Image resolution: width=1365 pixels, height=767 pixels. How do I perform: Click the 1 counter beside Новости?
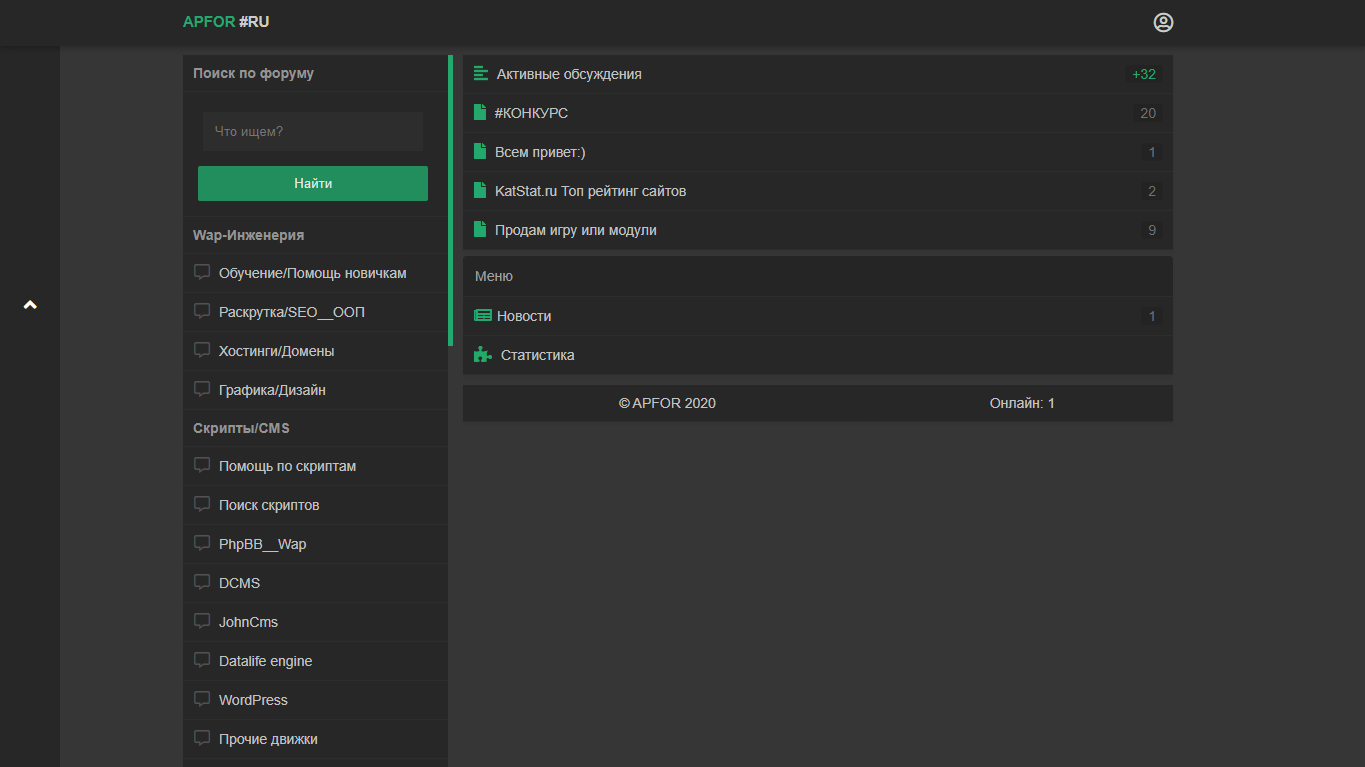click(x=1152, y=316)
